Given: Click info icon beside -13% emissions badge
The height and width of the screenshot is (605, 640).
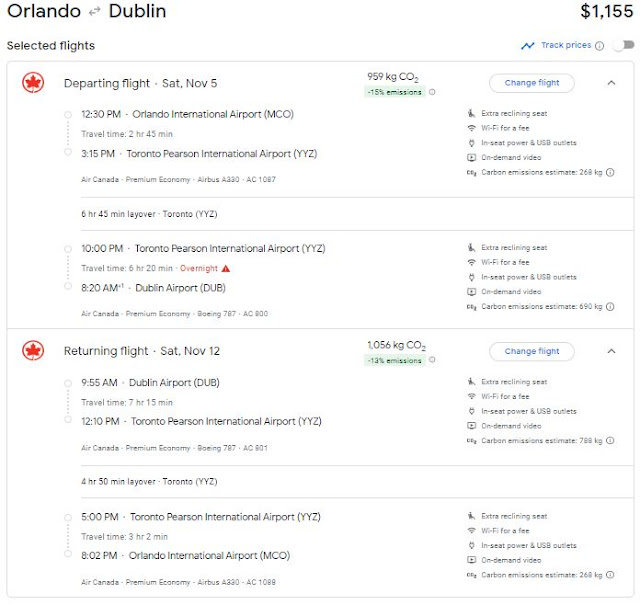Looking at the screenshot, I should pyautogui.click(x=432, y=360).
